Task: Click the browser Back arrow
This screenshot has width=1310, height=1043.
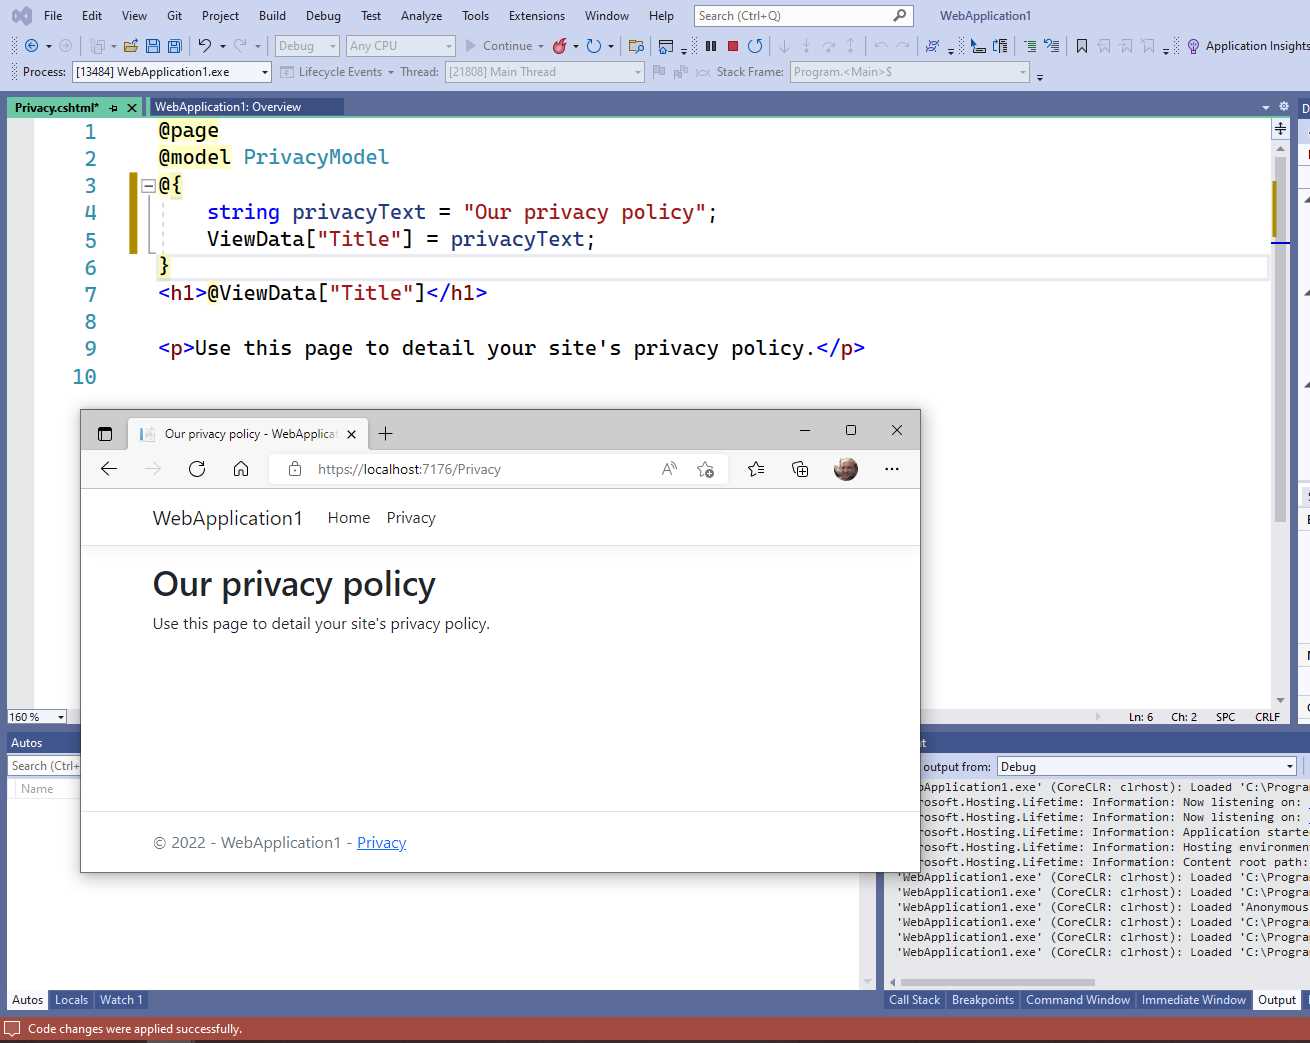Action: 109,469
